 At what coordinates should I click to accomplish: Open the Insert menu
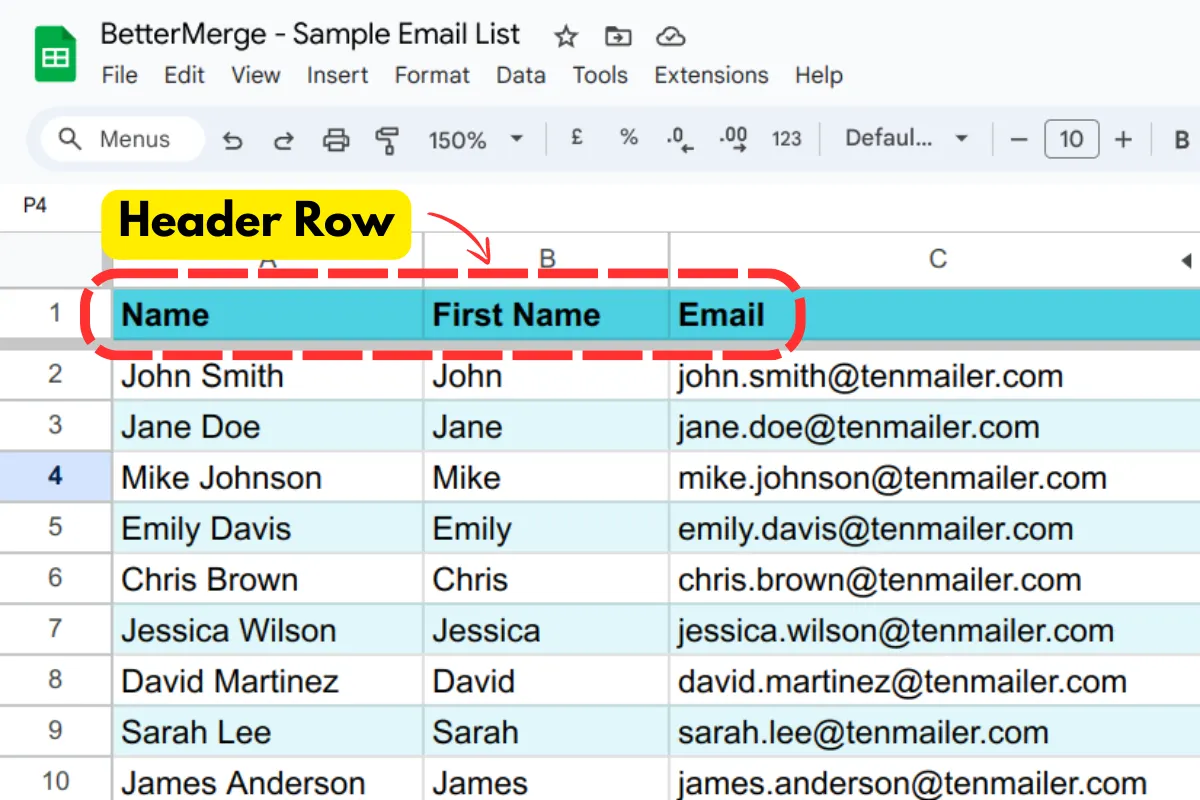point(337,75)
